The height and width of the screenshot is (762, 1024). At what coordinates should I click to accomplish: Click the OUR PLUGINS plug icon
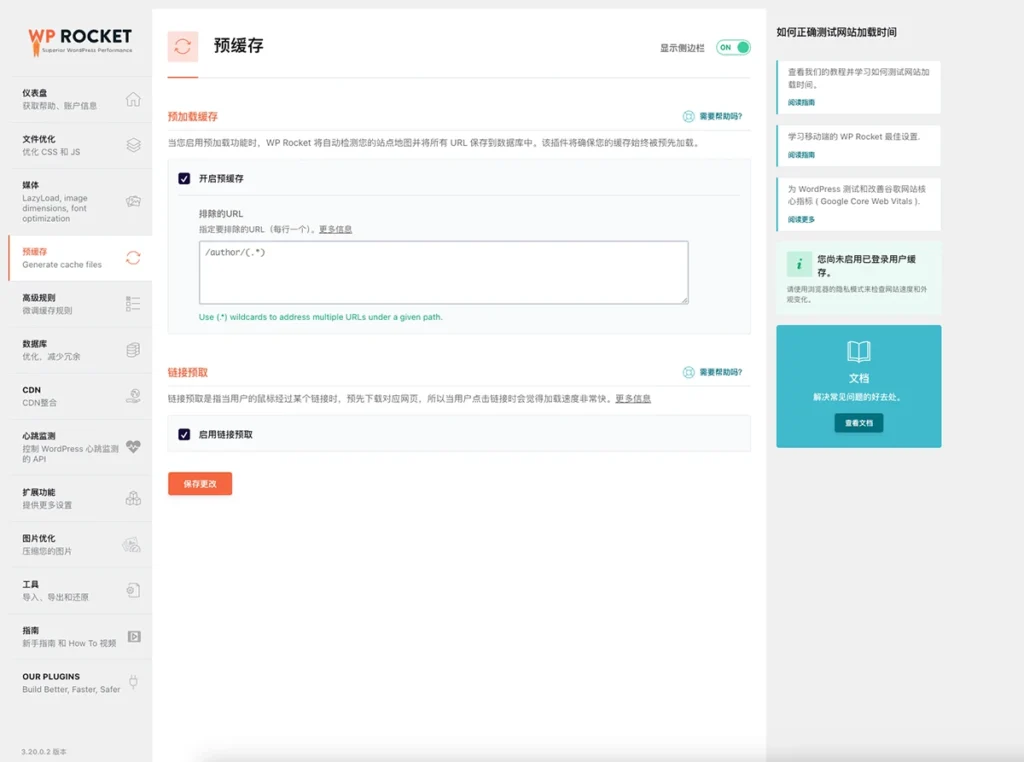coord(133,683)
